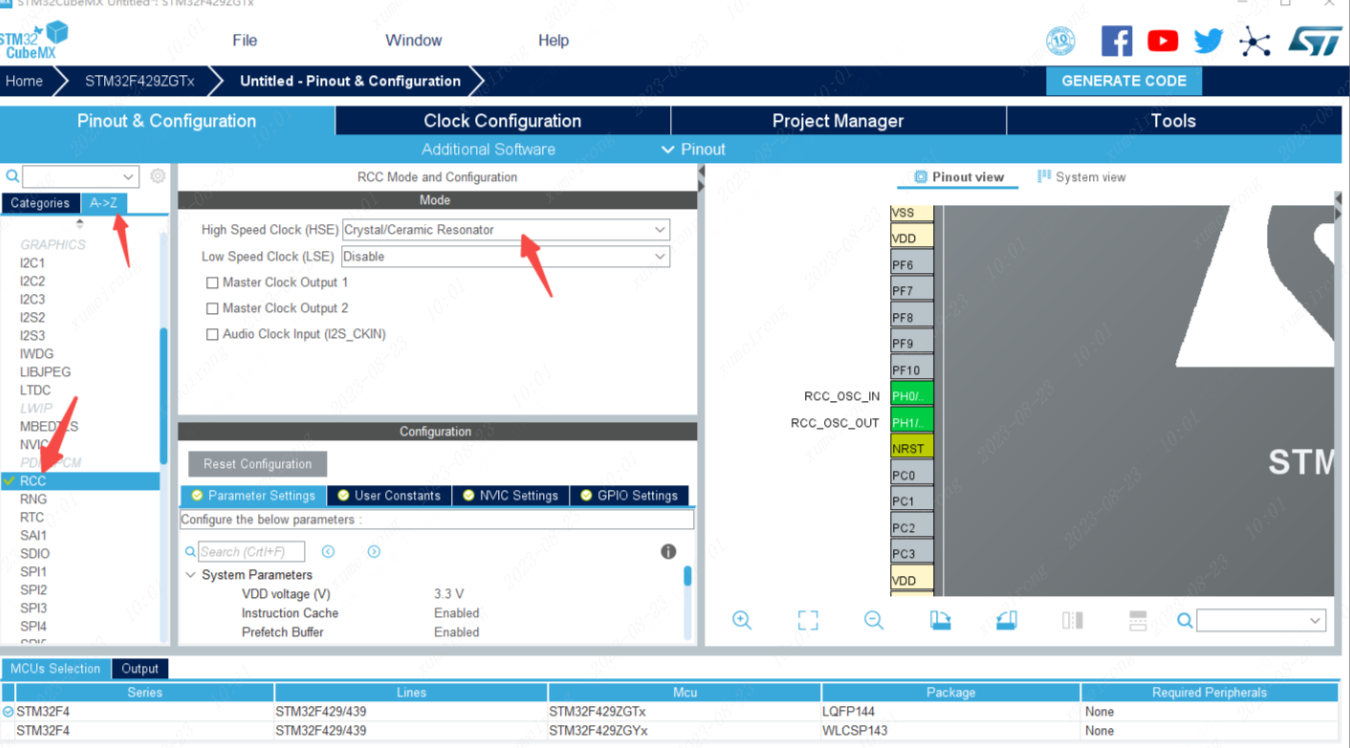Click the Reset Configuration button
Viewport: 1350px width, 748px height.
tap(258, 464)
